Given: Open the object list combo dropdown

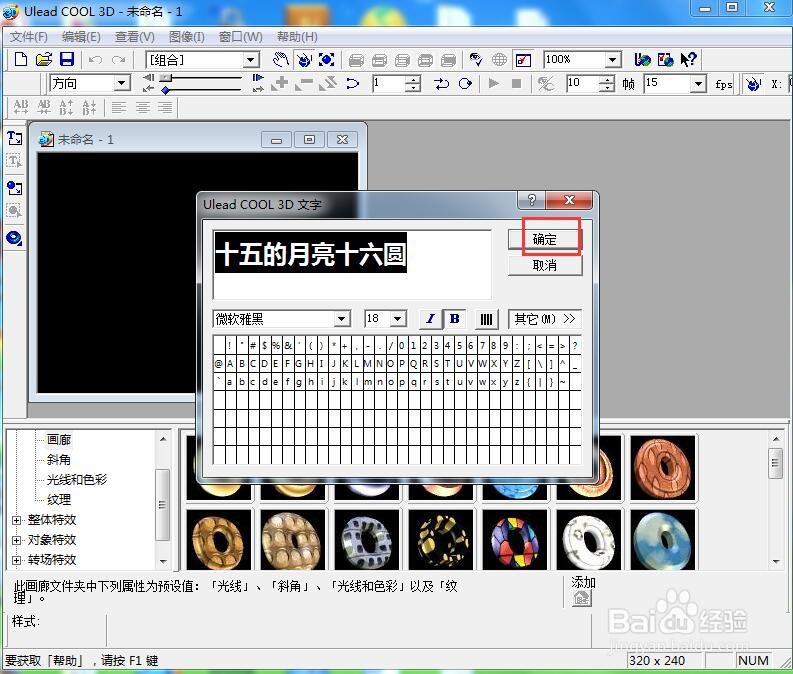Looking at the screenshot, I should 250,60.
